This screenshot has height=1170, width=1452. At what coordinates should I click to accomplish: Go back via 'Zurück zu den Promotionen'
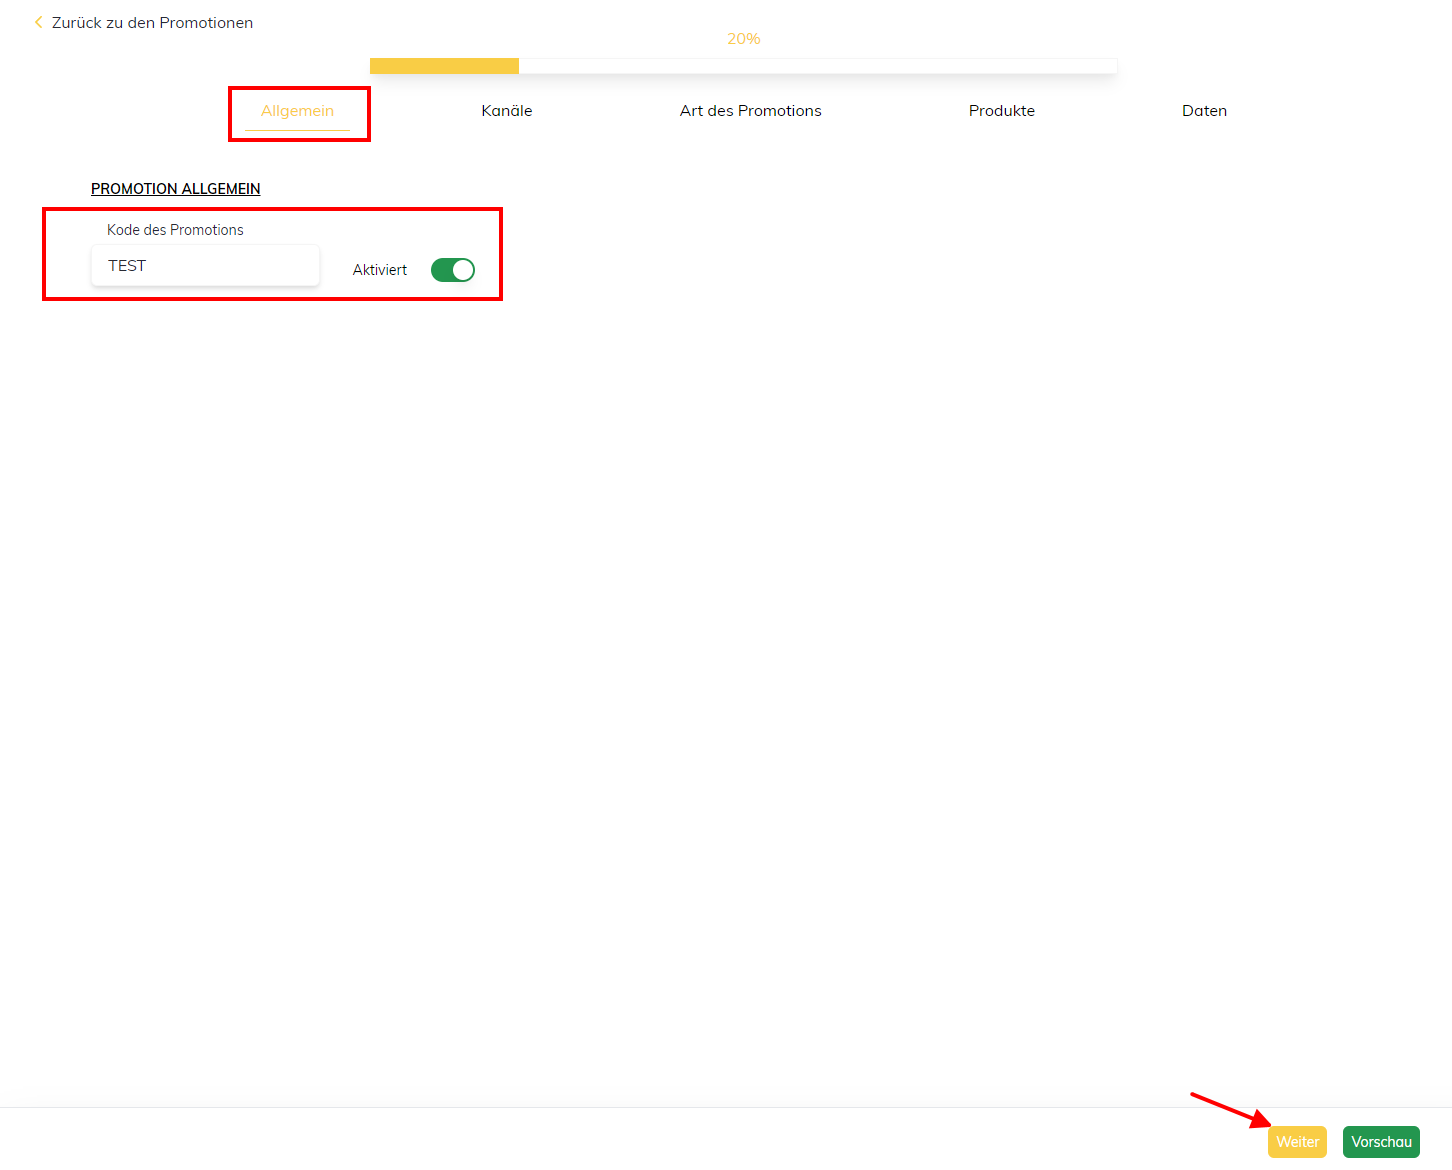(152, 22)
